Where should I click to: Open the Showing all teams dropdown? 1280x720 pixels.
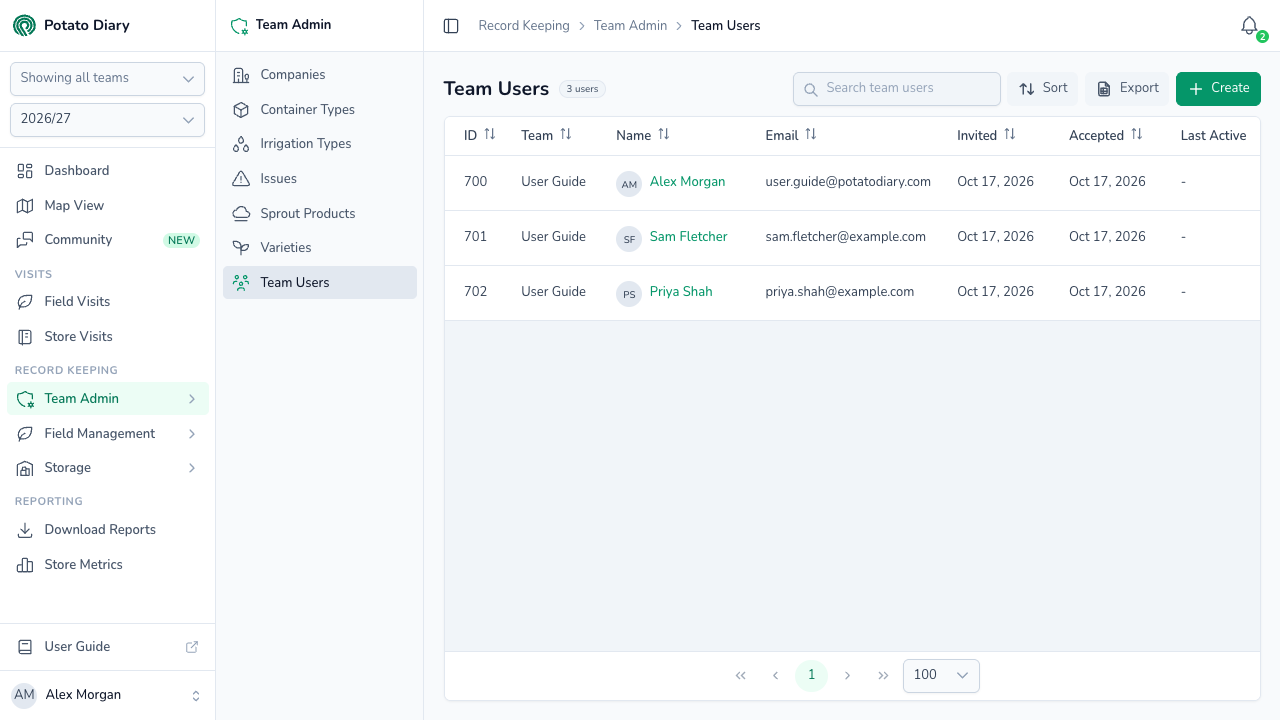tap(107, 78)
